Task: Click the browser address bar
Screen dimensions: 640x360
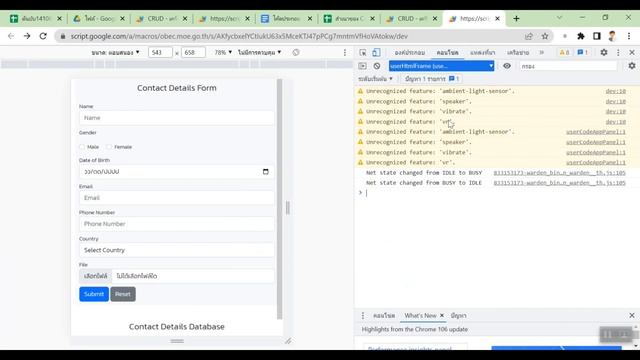Action: [292, 36]
